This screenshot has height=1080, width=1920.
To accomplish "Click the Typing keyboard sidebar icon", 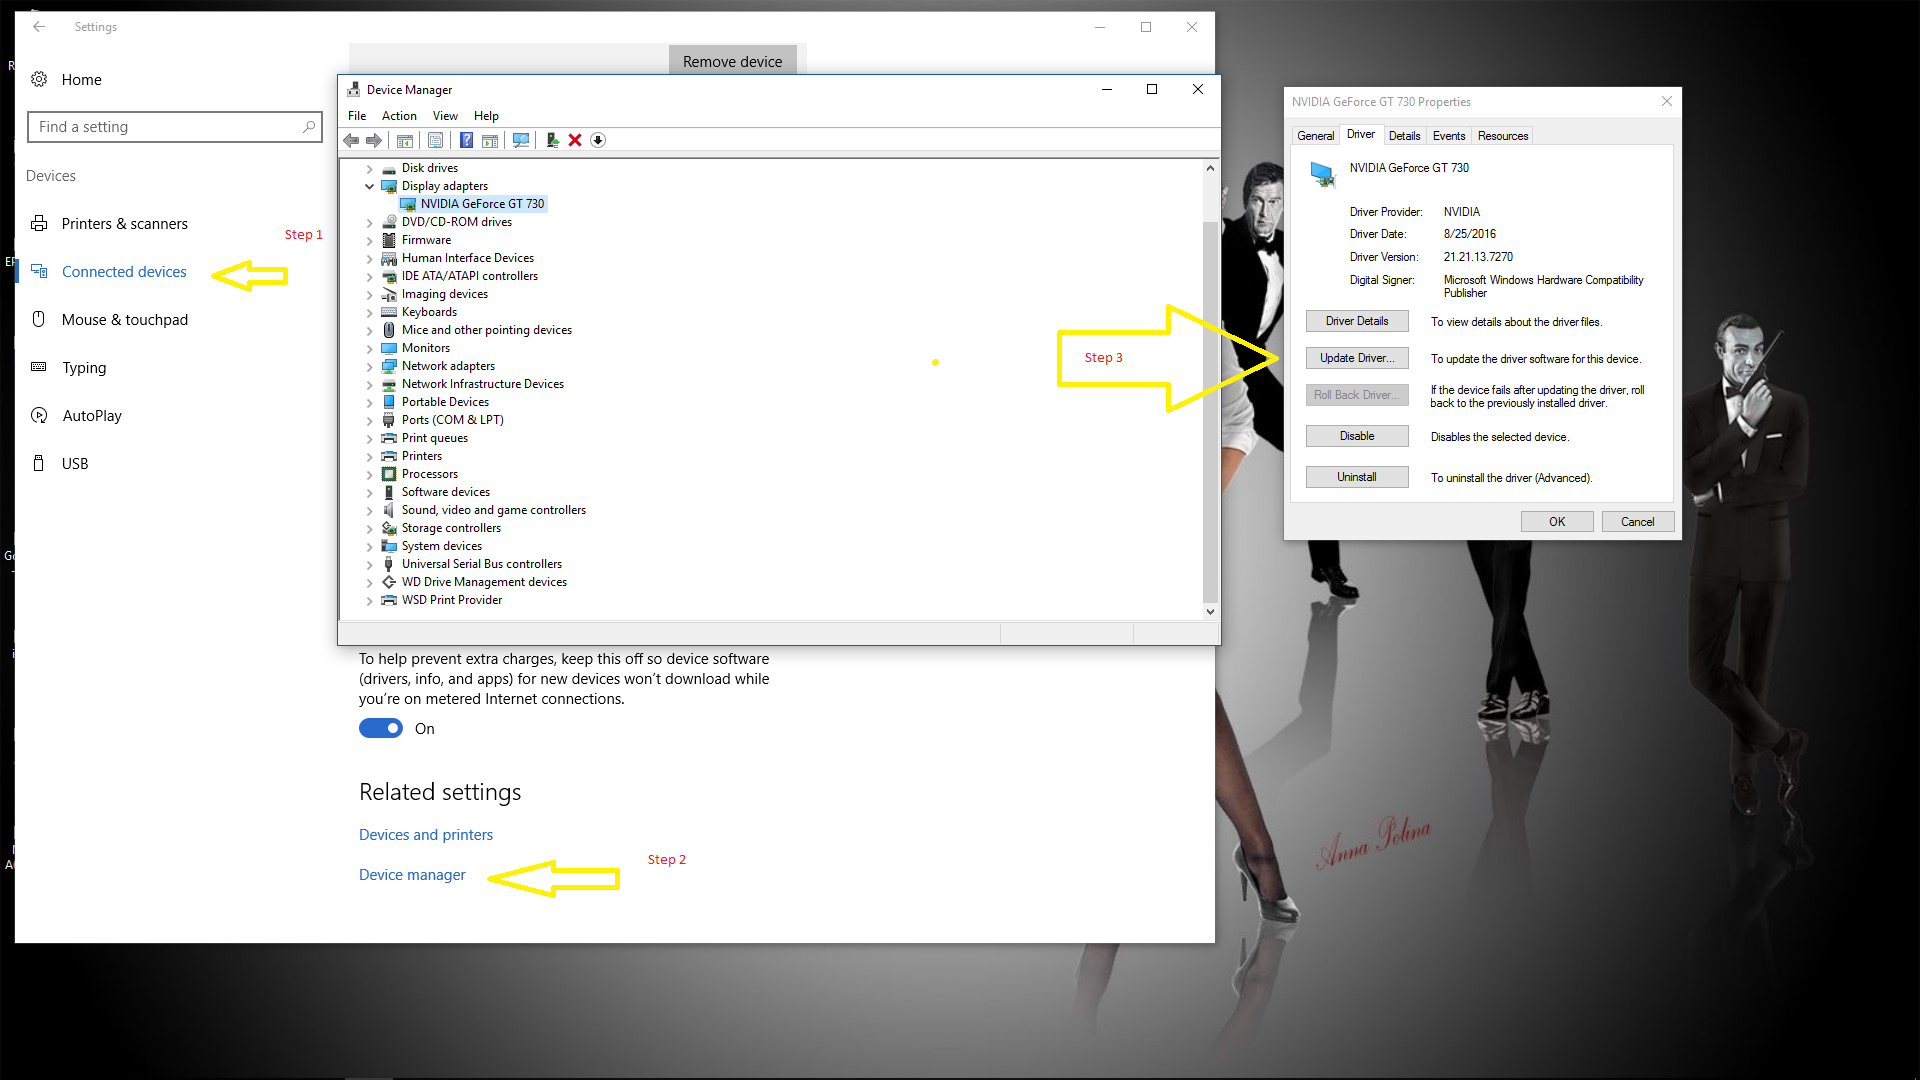I will 39,367.
